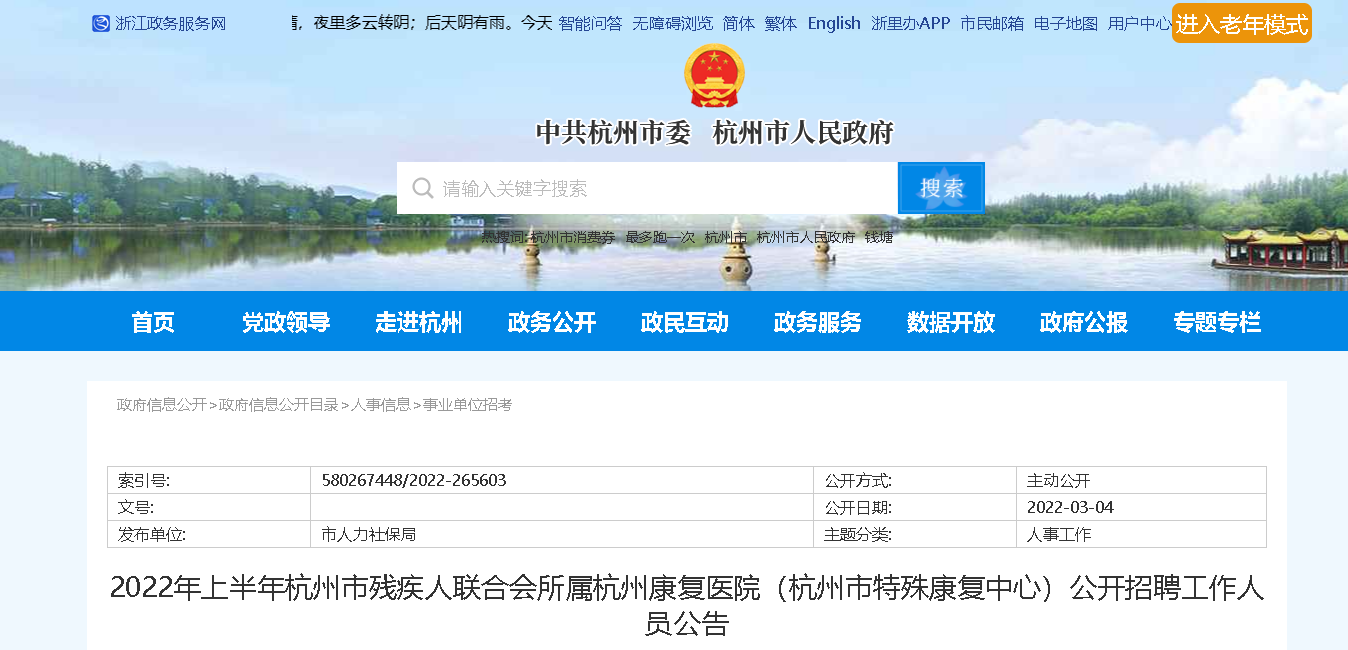Select hot search term 杭州市
1348x650 pixels.
[725, 237]
